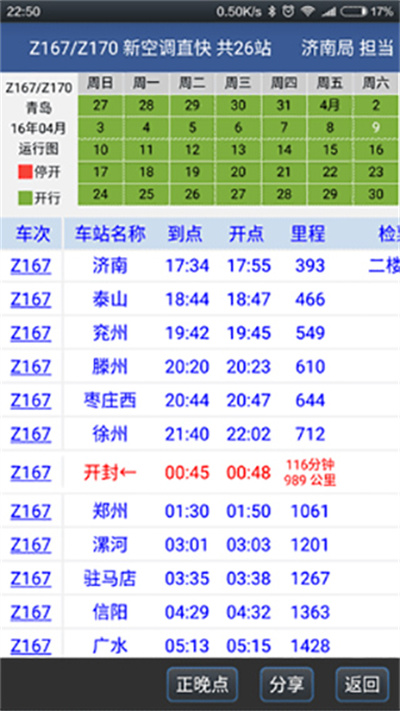Click the 周日 weekday header
Screen dimensions: 400x711
pos(101,83)
